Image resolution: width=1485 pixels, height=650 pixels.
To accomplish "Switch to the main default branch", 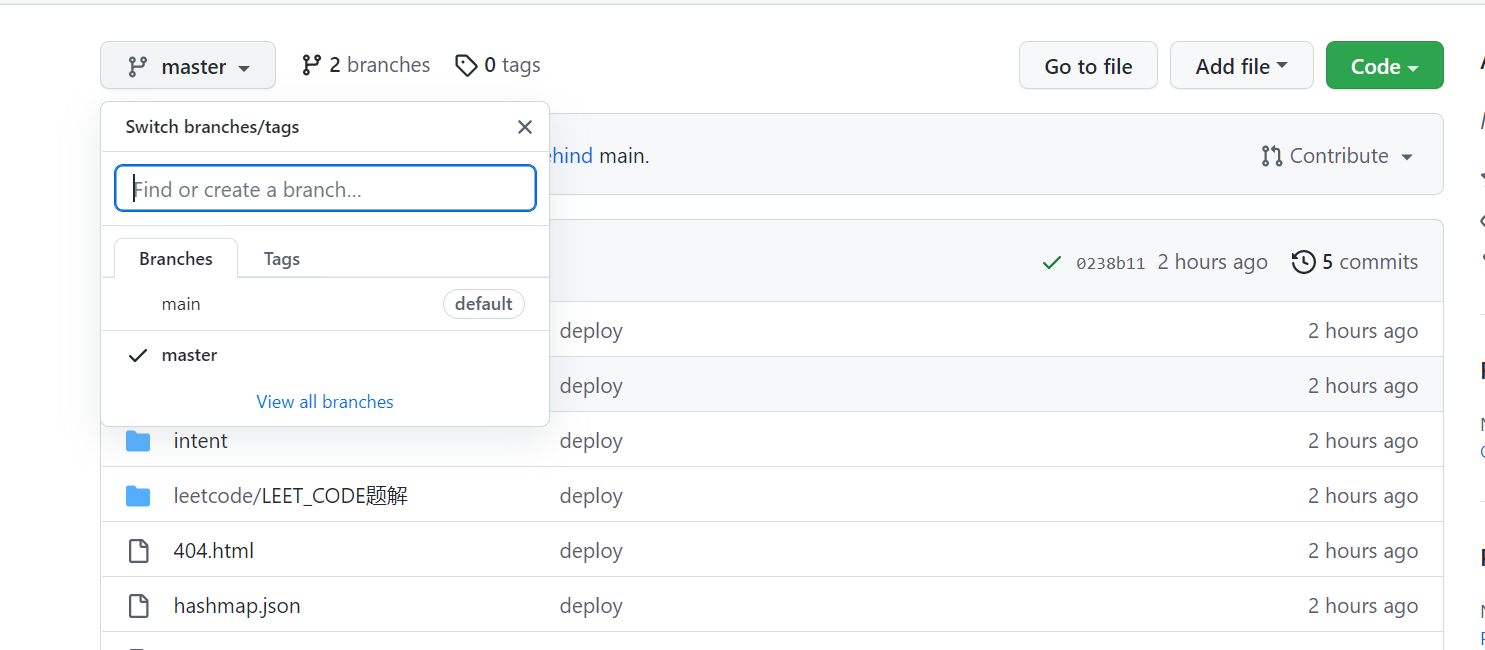I will pos(182,304).
